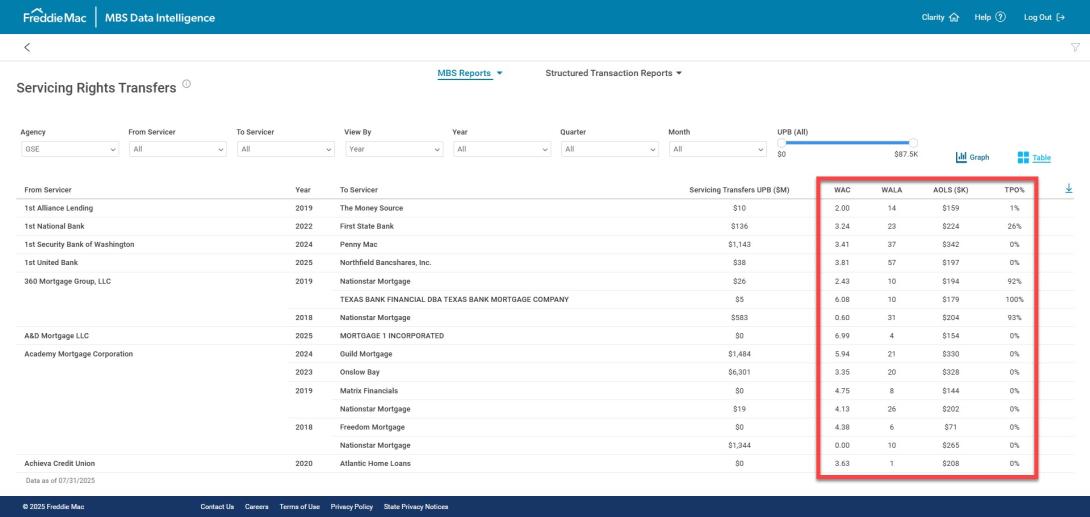Open the Privacy Policy link

pyautogui.click(x=352, y=507)
